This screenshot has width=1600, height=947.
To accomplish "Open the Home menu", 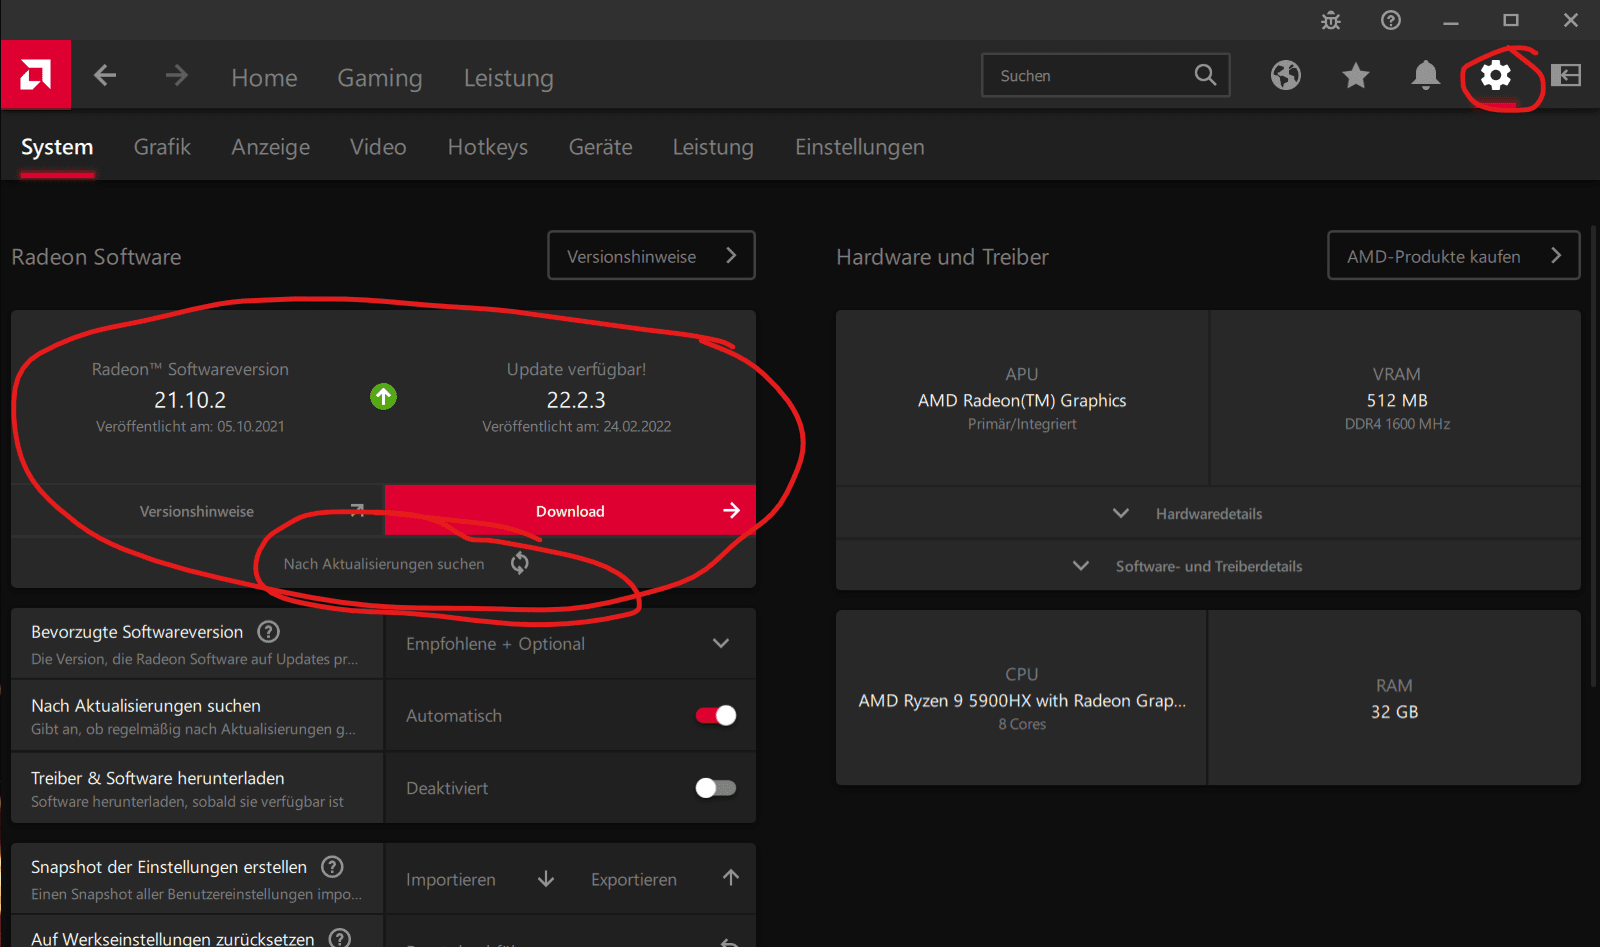I will tap(264, 77).
